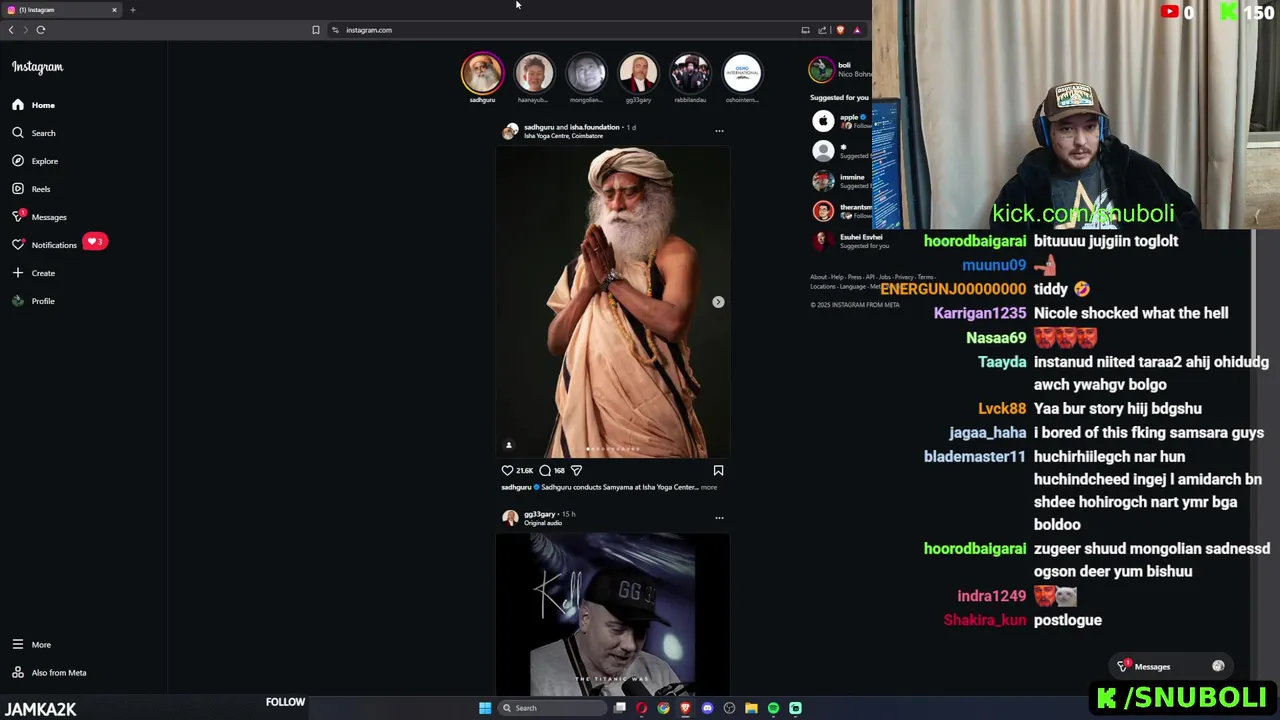Open the Search panel in sidebar
1280x720 pixels.
pyautogui.click(x=34, y=133)
